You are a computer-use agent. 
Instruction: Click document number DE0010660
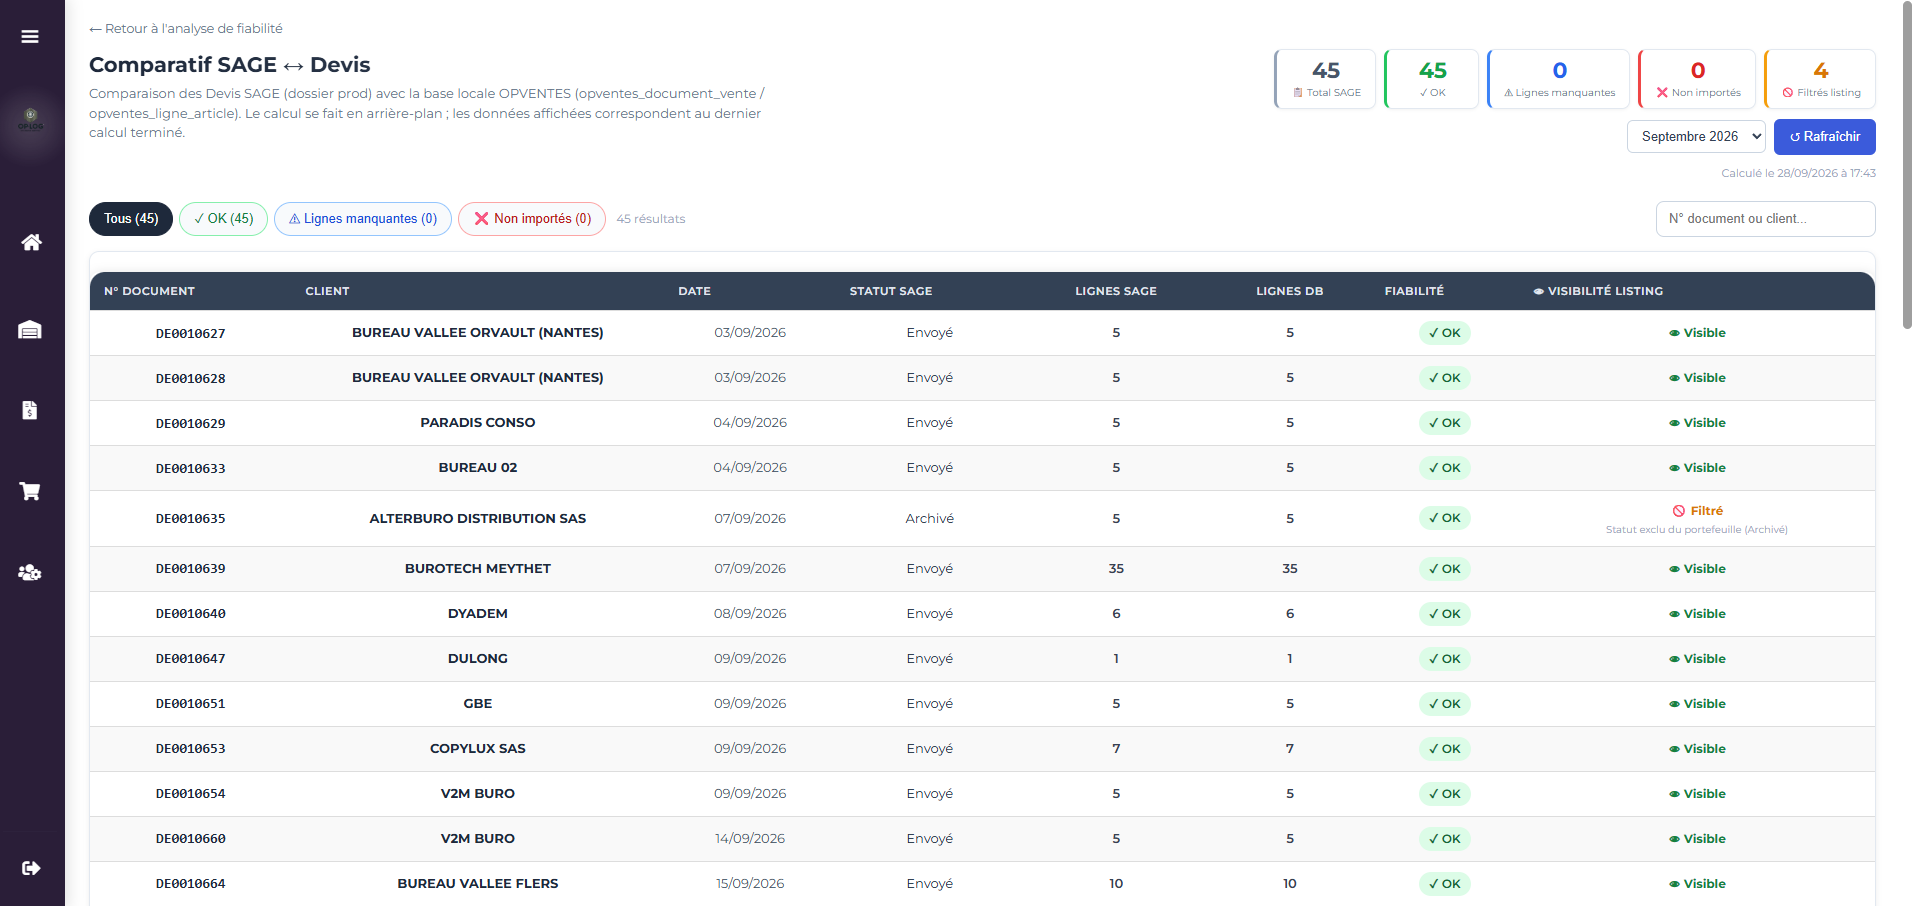point(190,840)
